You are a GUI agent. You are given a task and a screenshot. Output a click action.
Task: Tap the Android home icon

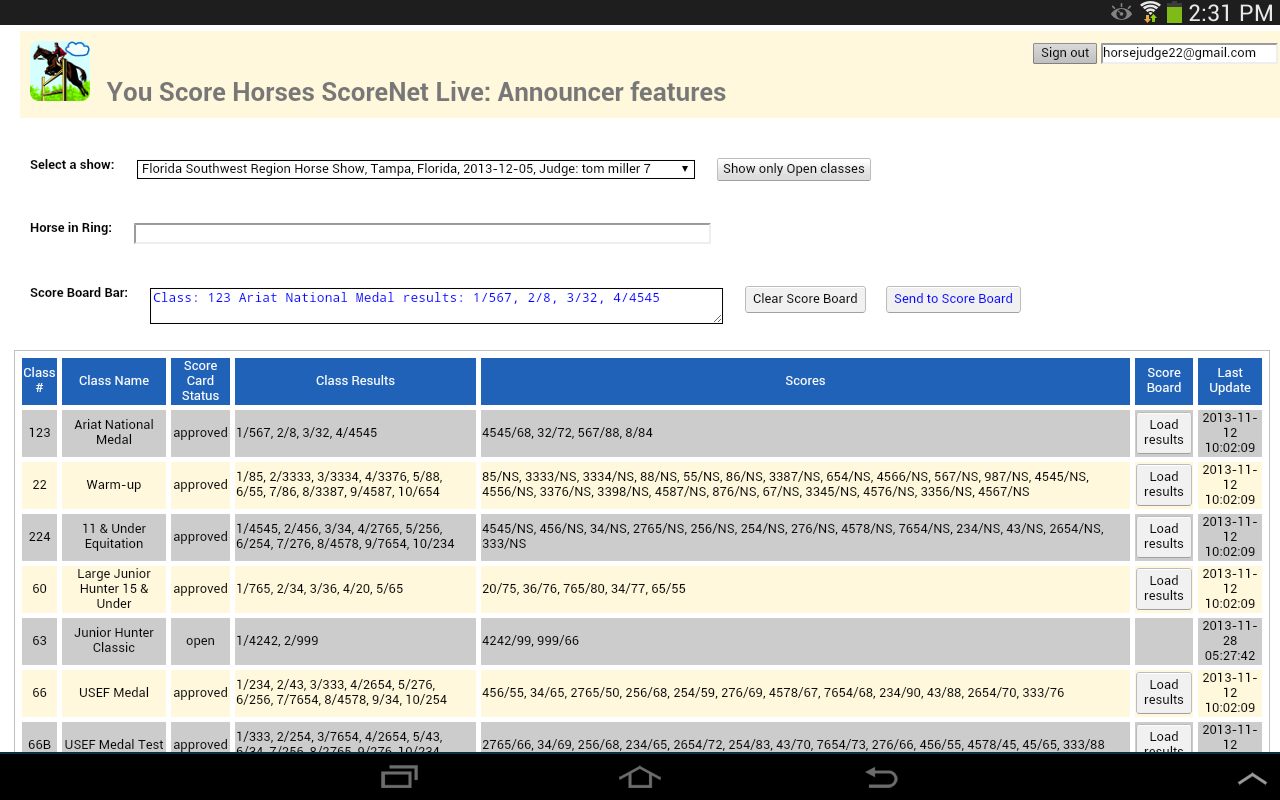640,777
